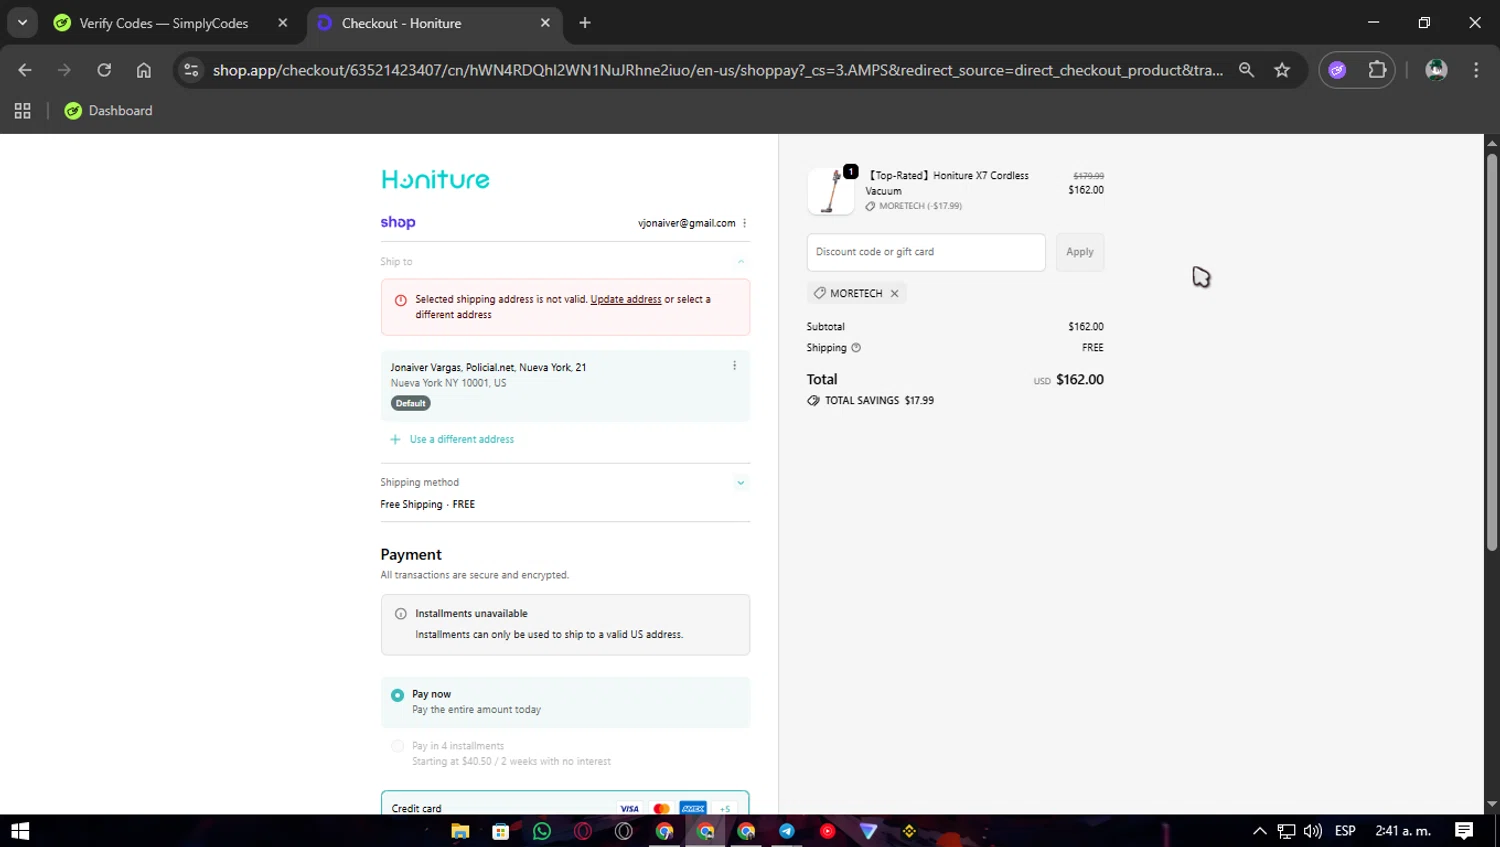Open the zoom magnifier icon in address bar
Viewport: 1500px width, 847px height.
tap(1246, 70)
